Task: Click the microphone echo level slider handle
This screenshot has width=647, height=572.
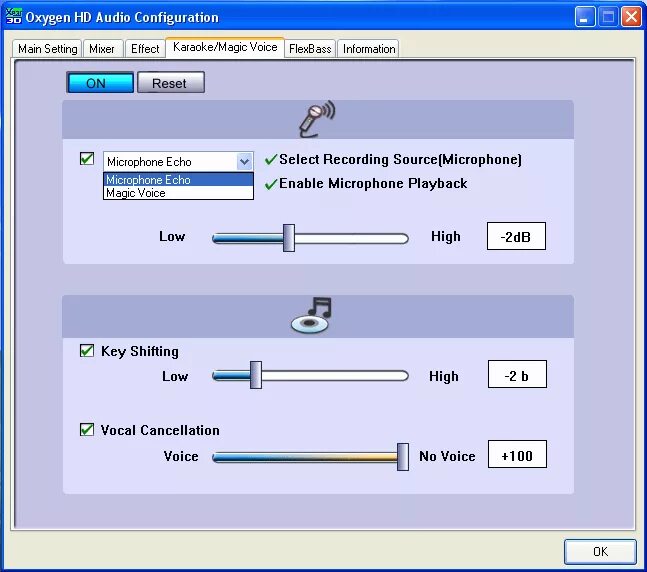Action: click(289, 238)
